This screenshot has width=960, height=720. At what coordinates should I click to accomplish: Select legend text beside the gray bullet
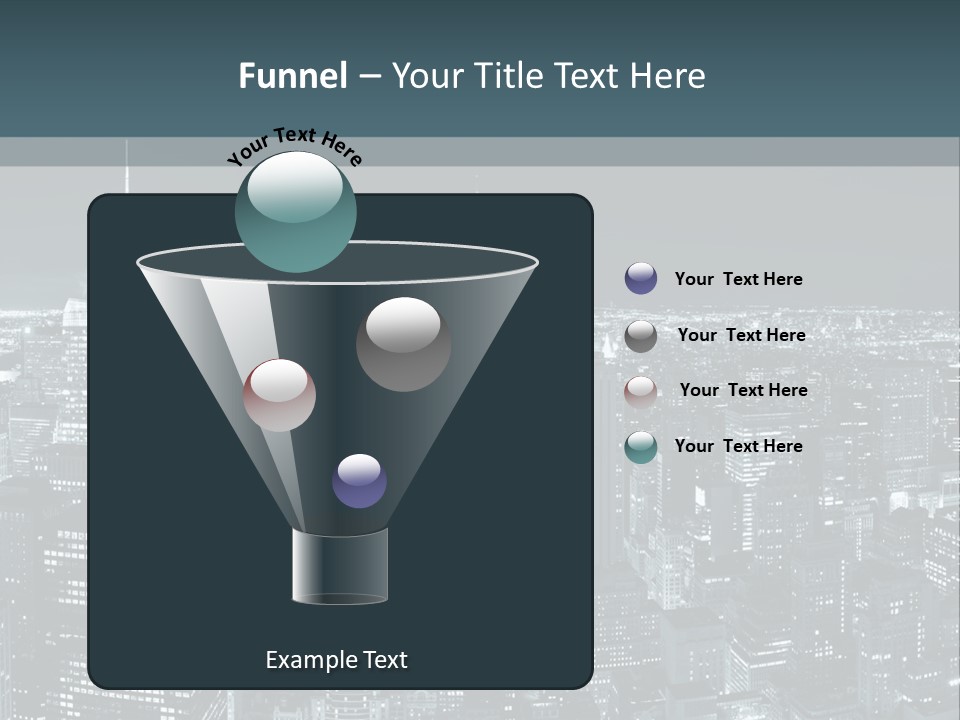741,335
